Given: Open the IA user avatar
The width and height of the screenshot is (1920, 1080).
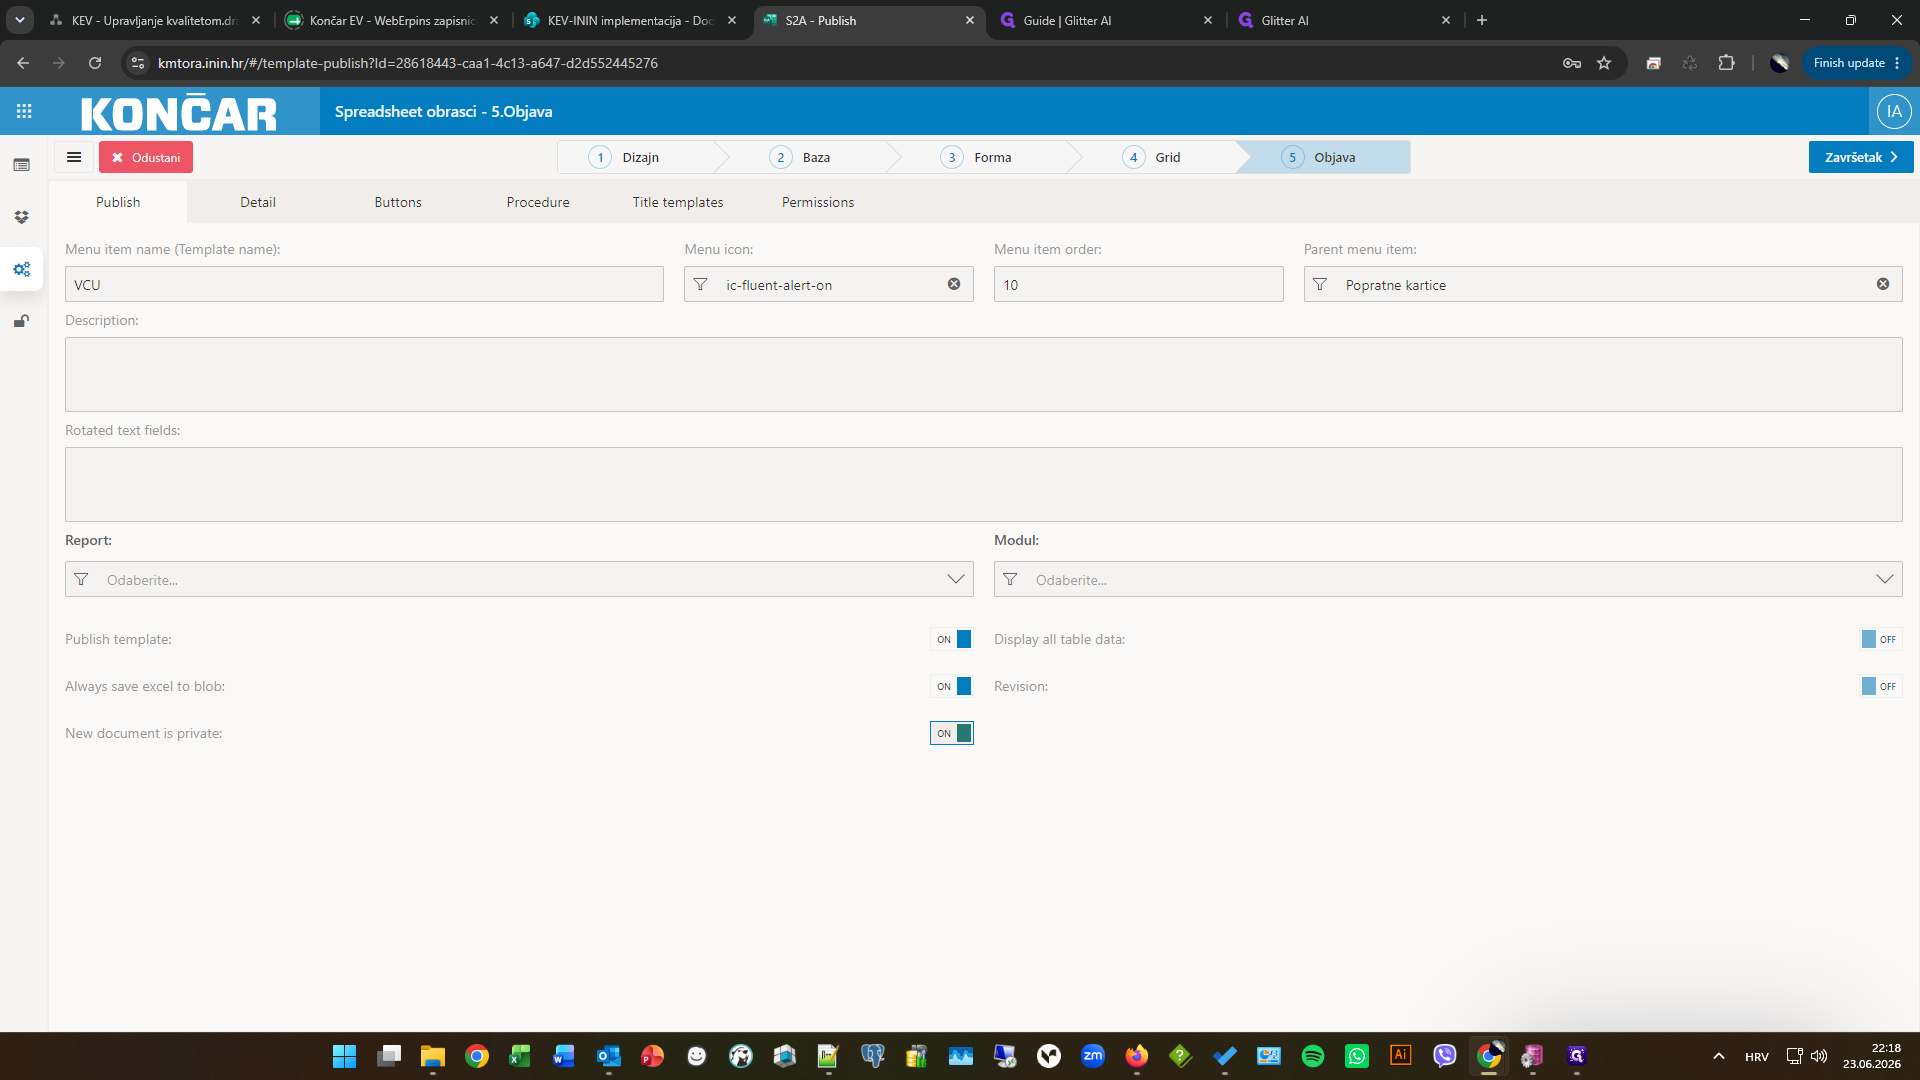Looking at the screenshot, I should point(1894,111).
